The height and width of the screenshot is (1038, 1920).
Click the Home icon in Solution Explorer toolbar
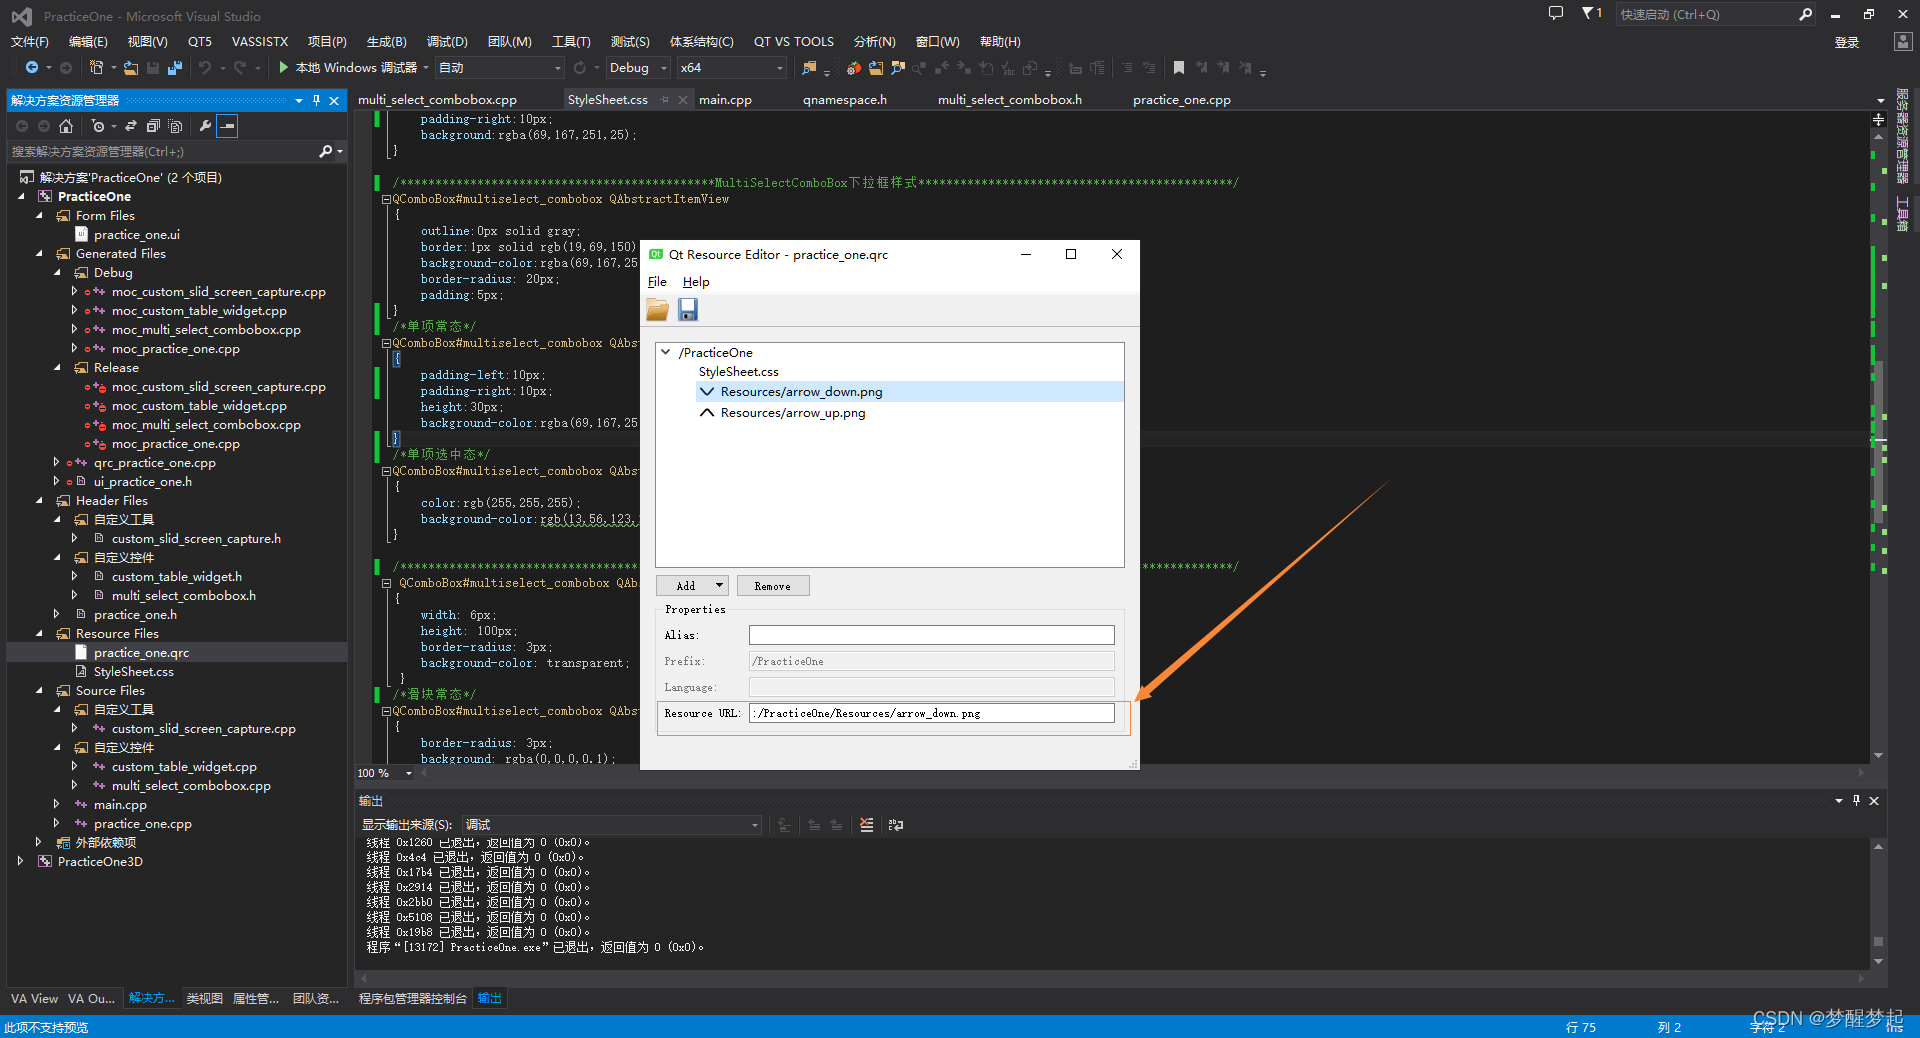(66, 126)
